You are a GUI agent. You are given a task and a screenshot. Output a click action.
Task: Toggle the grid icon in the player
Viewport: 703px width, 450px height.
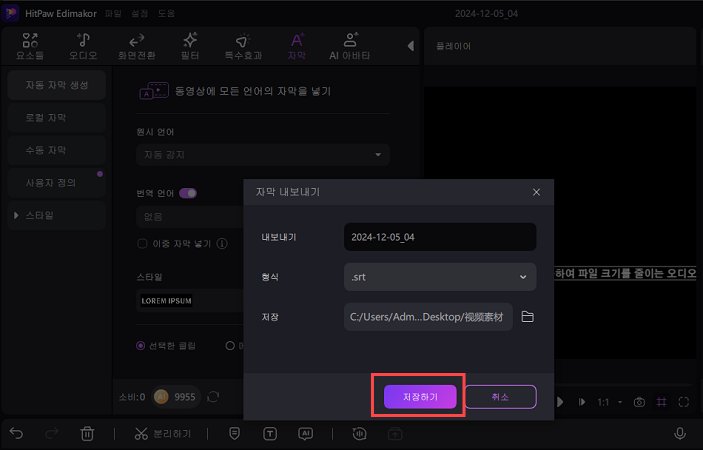[662, 402]
